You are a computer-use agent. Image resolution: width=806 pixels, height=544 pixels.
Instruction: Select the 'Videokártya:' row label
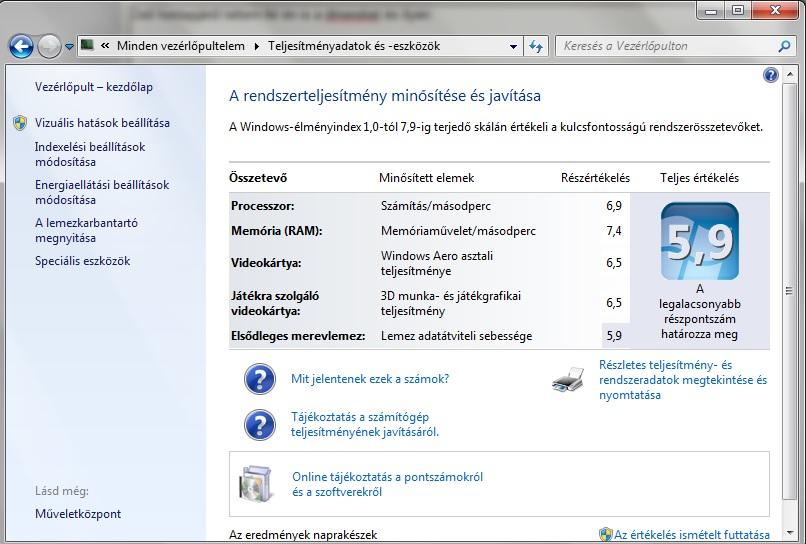point(266,263)
